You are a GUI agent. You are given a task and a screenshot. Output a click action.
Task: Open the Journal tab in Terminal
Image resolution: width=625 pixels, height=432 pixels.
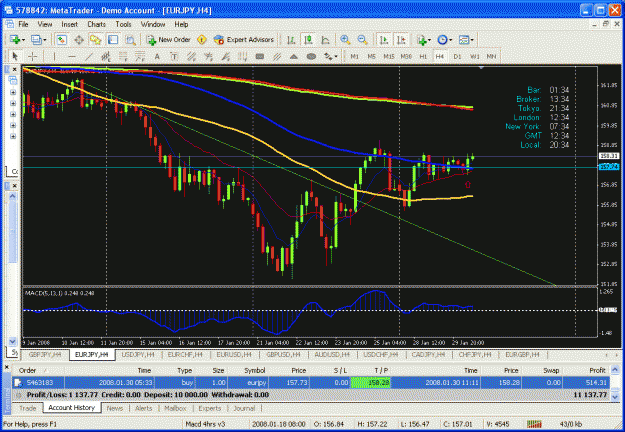[x=244, y=408]
